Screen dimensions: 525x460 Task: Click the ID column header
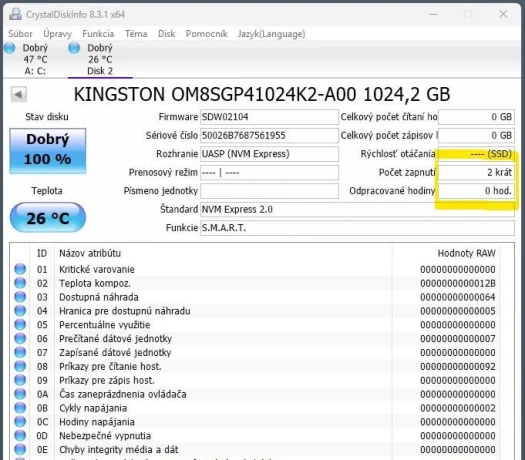(x=42, y=253)
